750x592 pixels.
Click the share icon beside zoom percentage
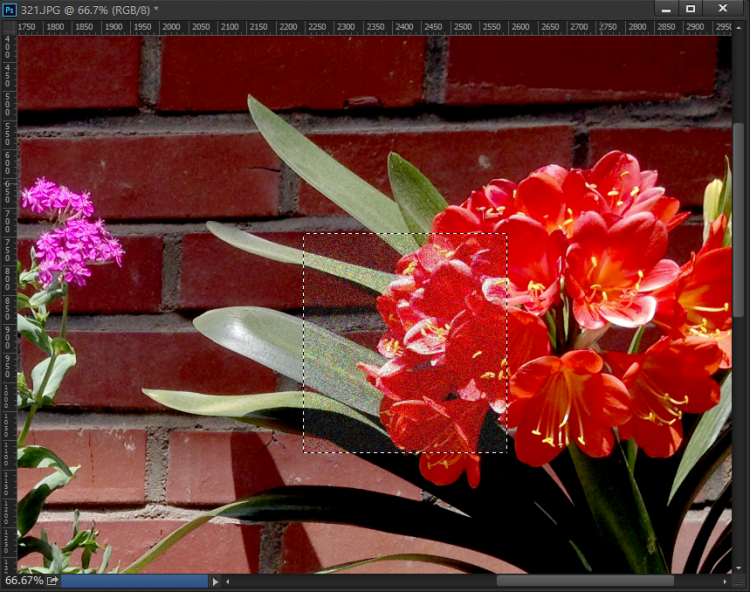point(52,581)
